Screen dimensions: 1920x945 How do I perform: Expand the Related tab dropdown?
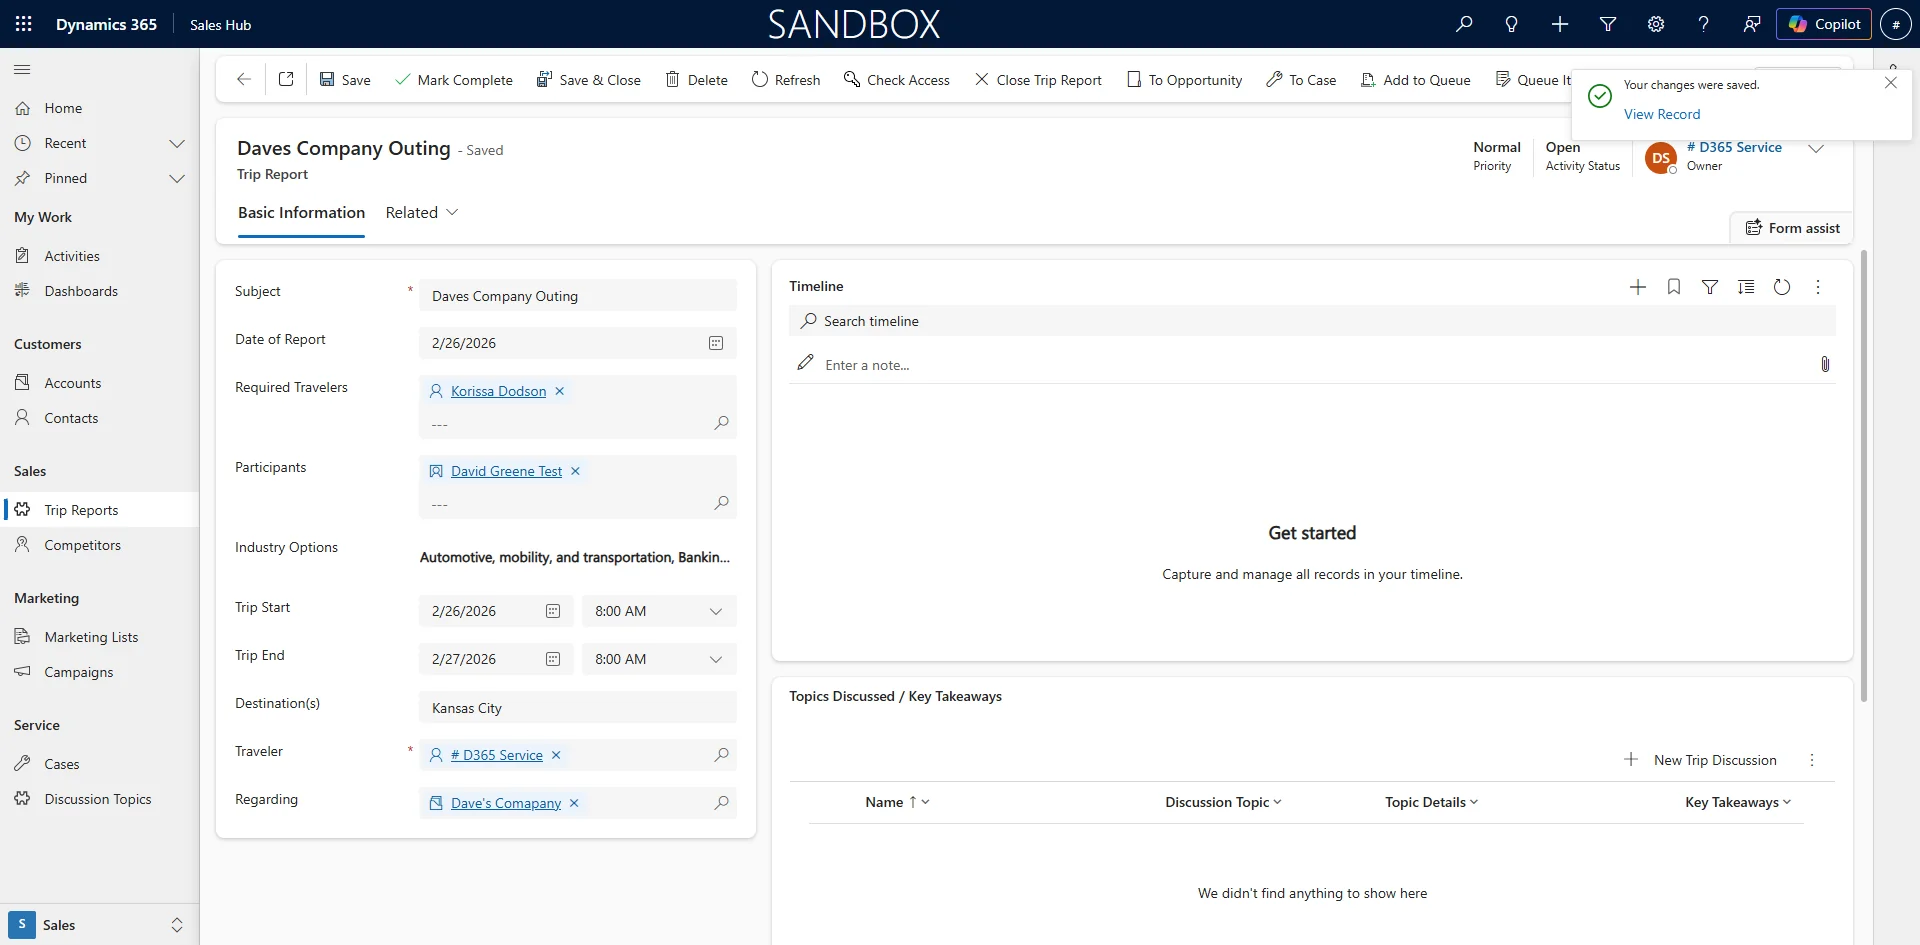pos(455,212)
